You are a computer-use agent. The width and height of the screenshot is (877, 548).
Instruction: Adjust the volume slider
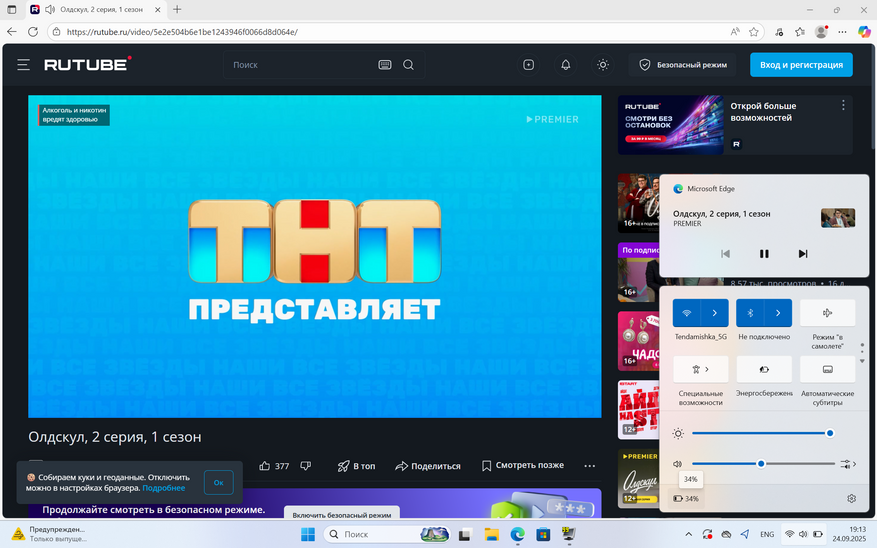763,464
